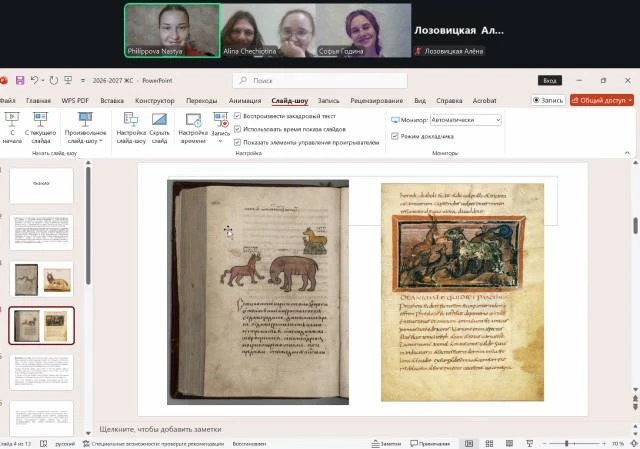Switch to Reading view icon
Screen dimensions: 640x449
[x=509, y=444]
